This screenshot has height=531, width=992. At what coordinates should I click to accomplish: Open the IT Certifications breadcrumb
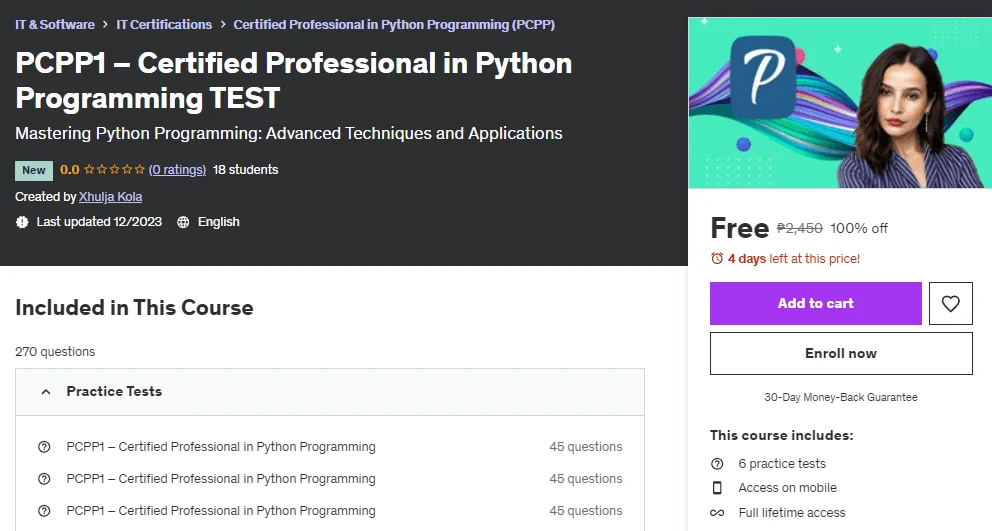(164, 25)
